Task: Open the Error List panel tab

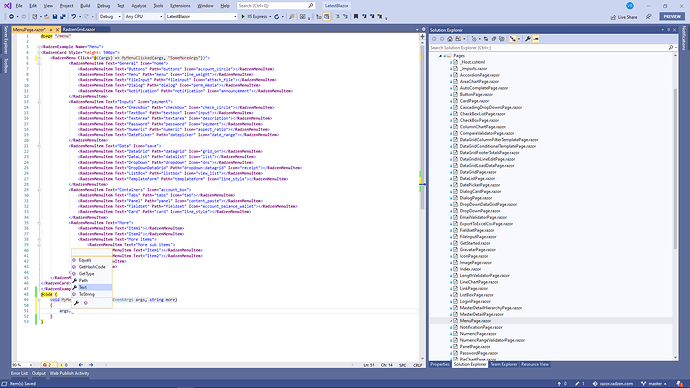Action: point(19,373)
